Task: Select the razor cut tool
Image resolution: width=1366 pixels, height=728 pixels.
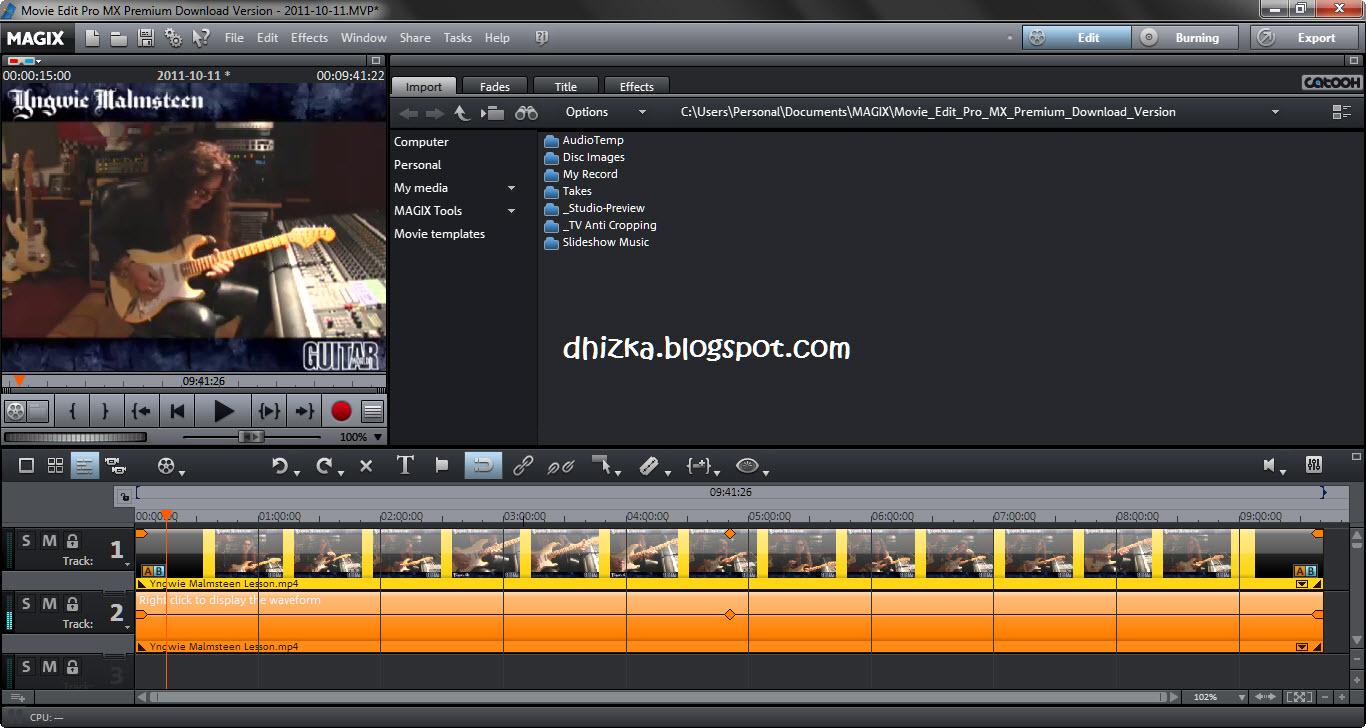Action: (x=648, y=466)
